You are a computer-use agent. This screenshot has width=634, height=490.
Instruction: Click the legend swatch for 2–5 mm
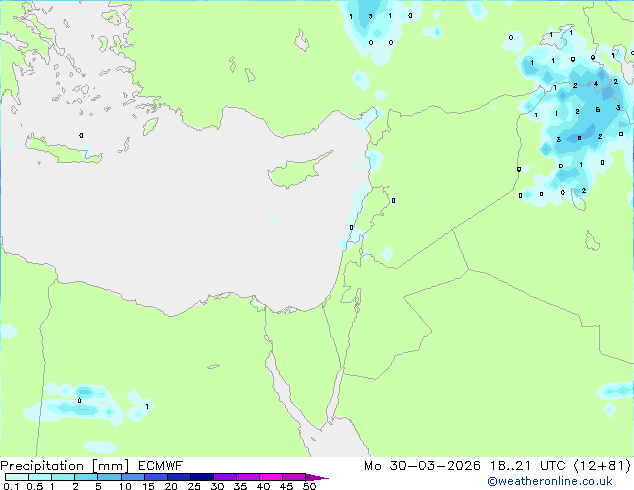click(x=86, y=477)
